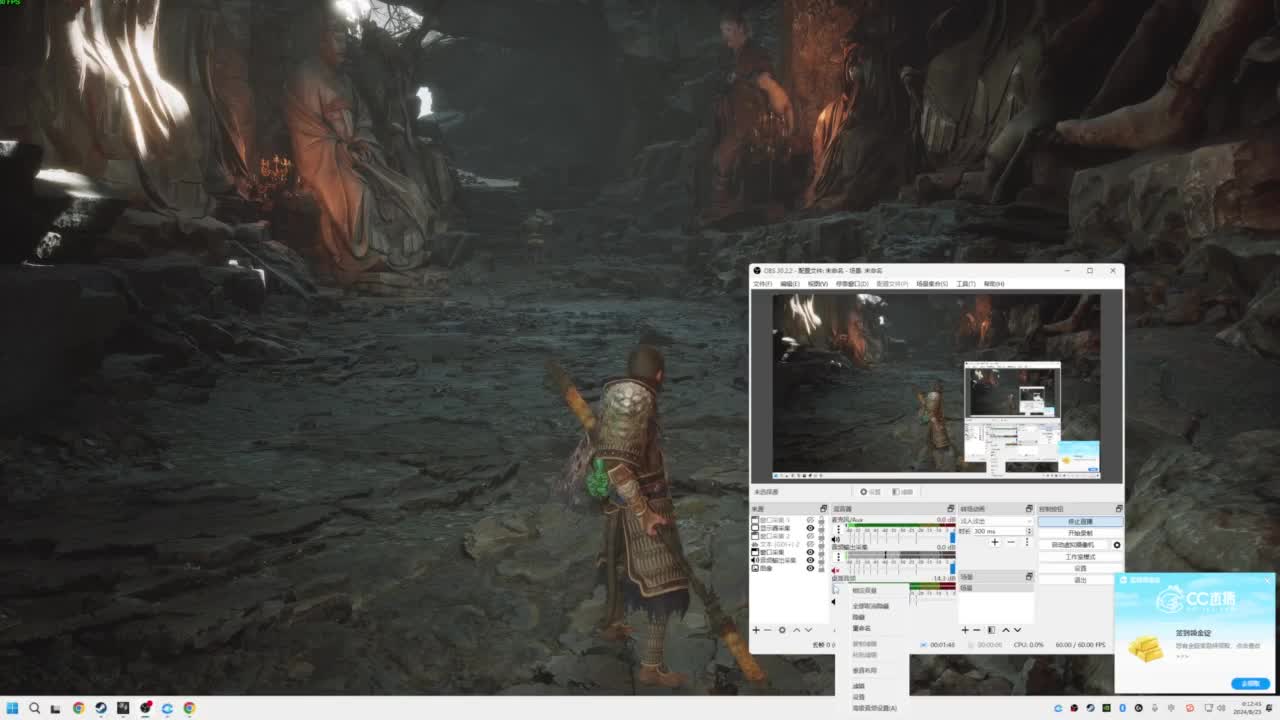The height and width of the screenshot is (720, 1280).
Task: Open the 工具(T) menu
Action: [966, 284]
